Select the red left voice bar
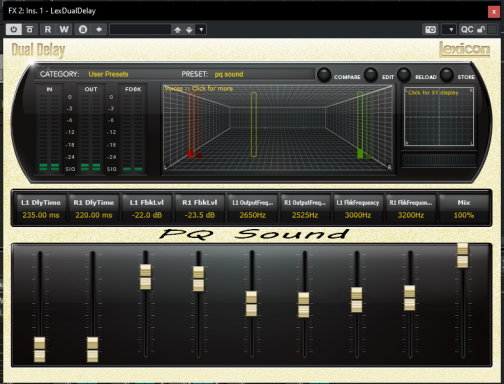 (191, 125)
